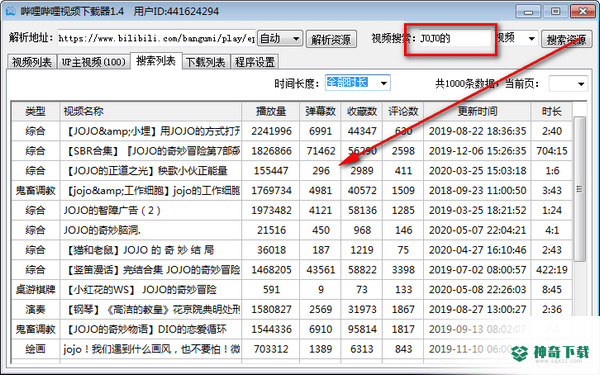
Task: Select row 【JOJO的奇妙物语】DIO的恋爱循环
Action: (x=292, y=329)
